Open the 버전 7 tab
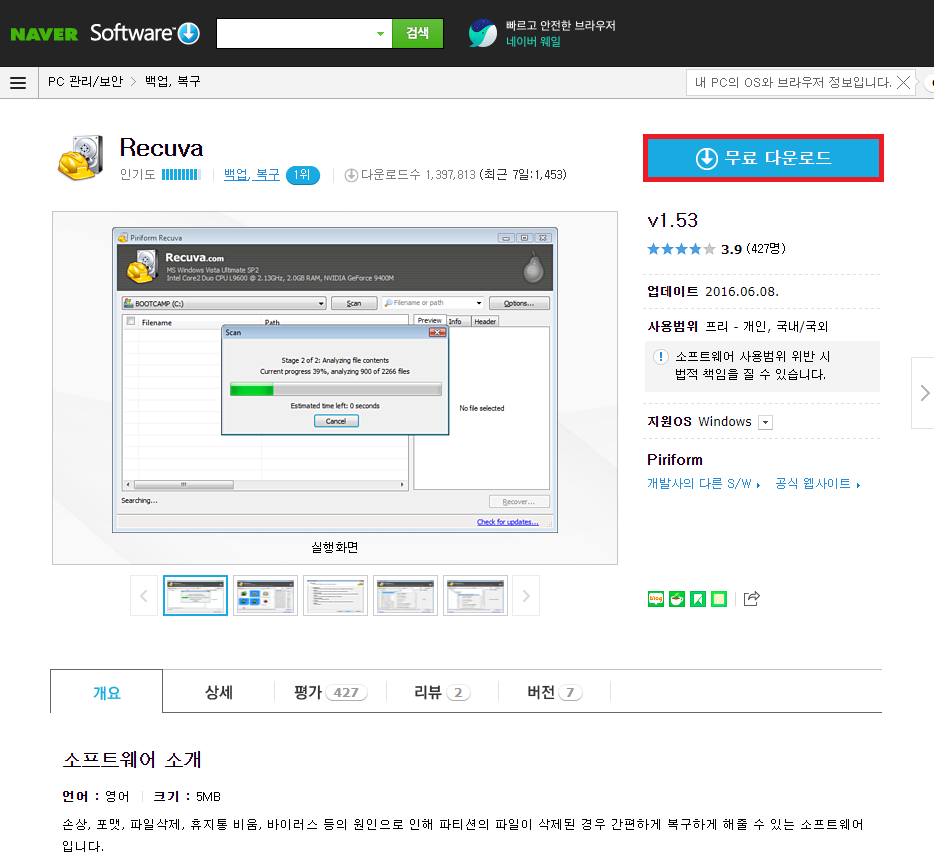This screenshot has height=862, width=934. pyautogui.click(x=555, y=692)
